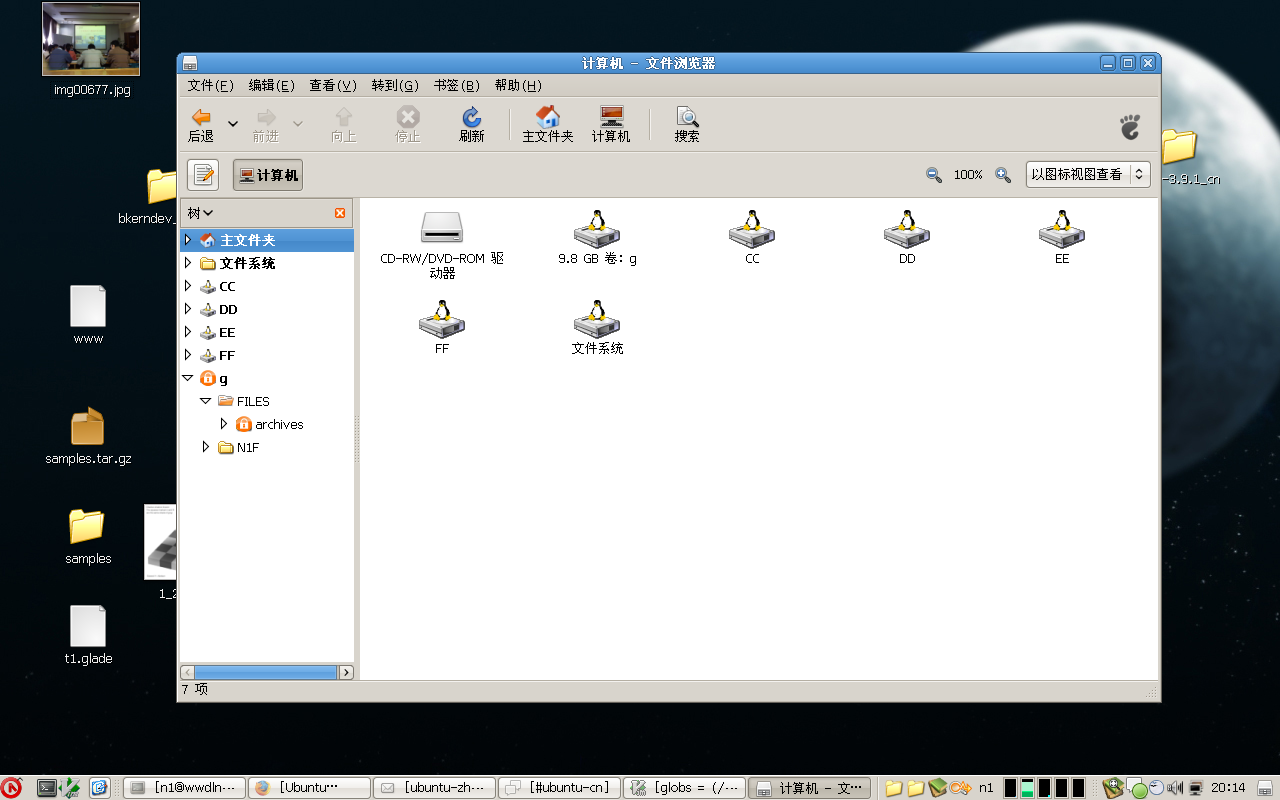Click the side pane horizontal scrollbar
Viewport: 1280px width, 800px height.
(265, 673)
